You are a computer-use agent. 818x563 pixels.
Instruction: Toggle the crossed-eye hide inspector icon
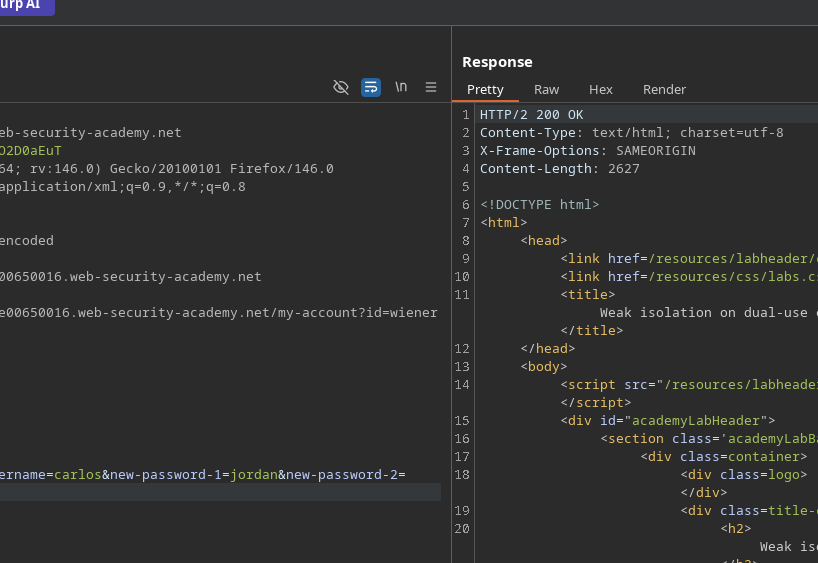tap(341, 87)
